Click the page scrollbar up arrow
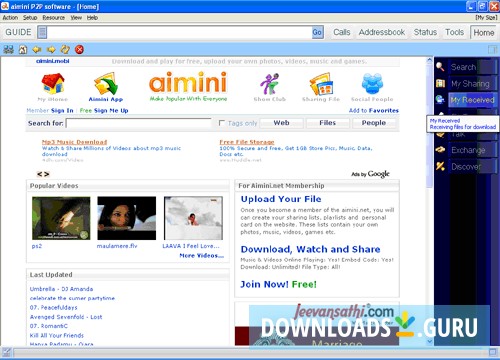This screenshot has height=360, width=500. (x=430, y=61)
